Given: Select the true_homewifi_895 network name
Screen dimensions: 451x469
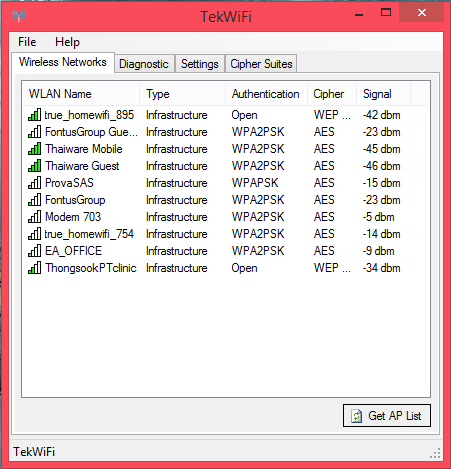Looking at the screenshot, I should coord(89,115).
